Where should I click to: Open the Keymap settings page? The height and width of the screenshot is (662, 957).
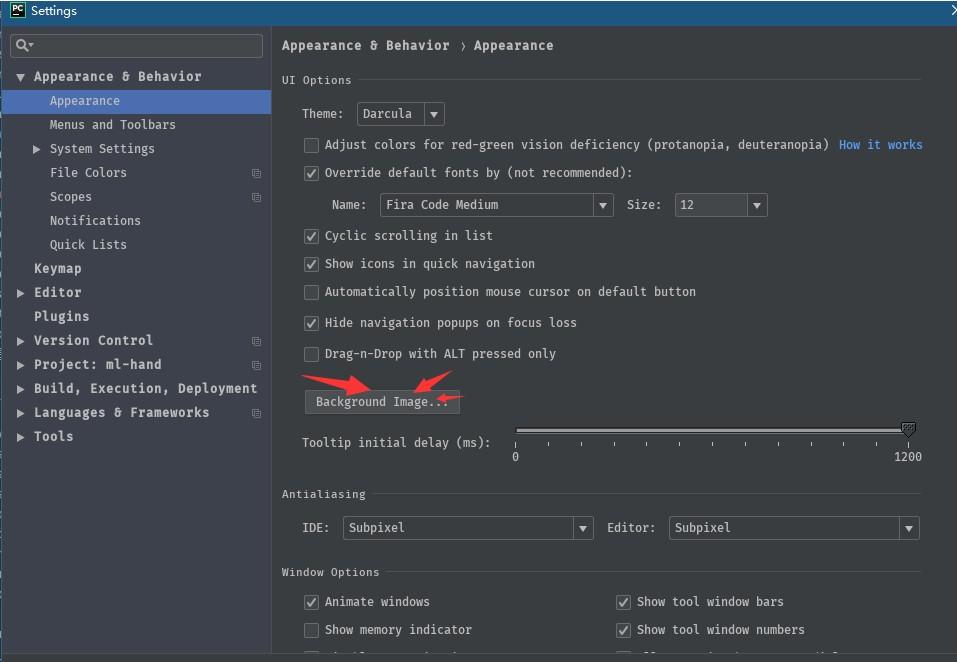57,269
